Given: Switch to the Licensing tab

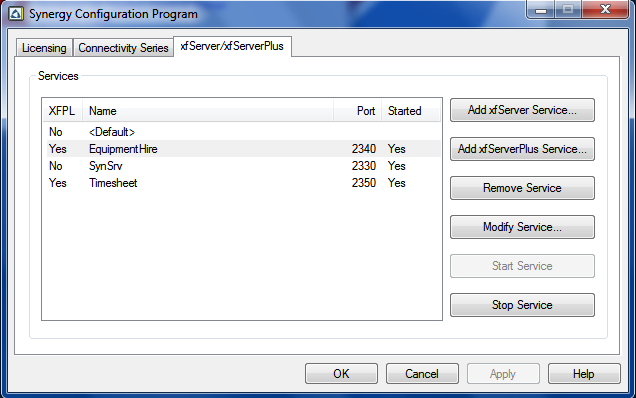Looking at the screenshot, I should (44, 48).
